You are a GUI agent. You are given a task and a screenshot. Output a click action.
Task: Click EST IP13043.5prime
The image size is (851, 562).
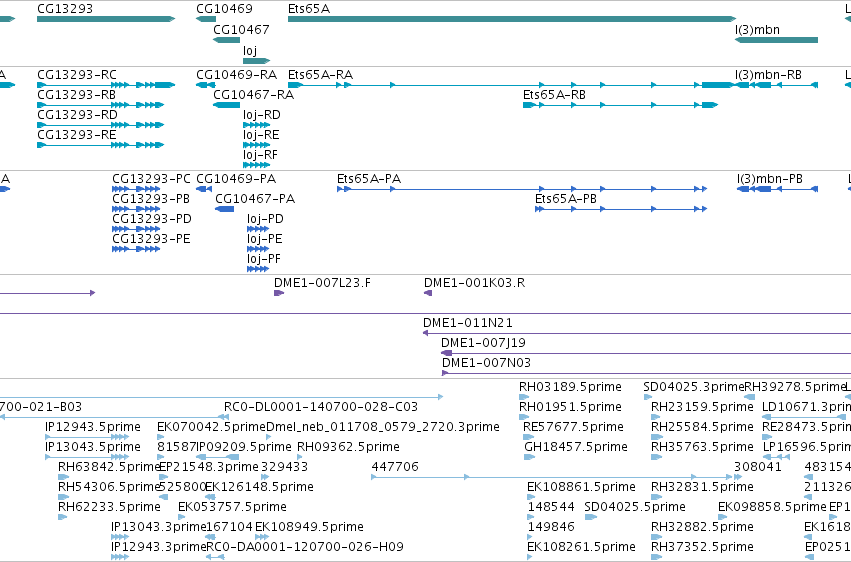coord(87,457)
